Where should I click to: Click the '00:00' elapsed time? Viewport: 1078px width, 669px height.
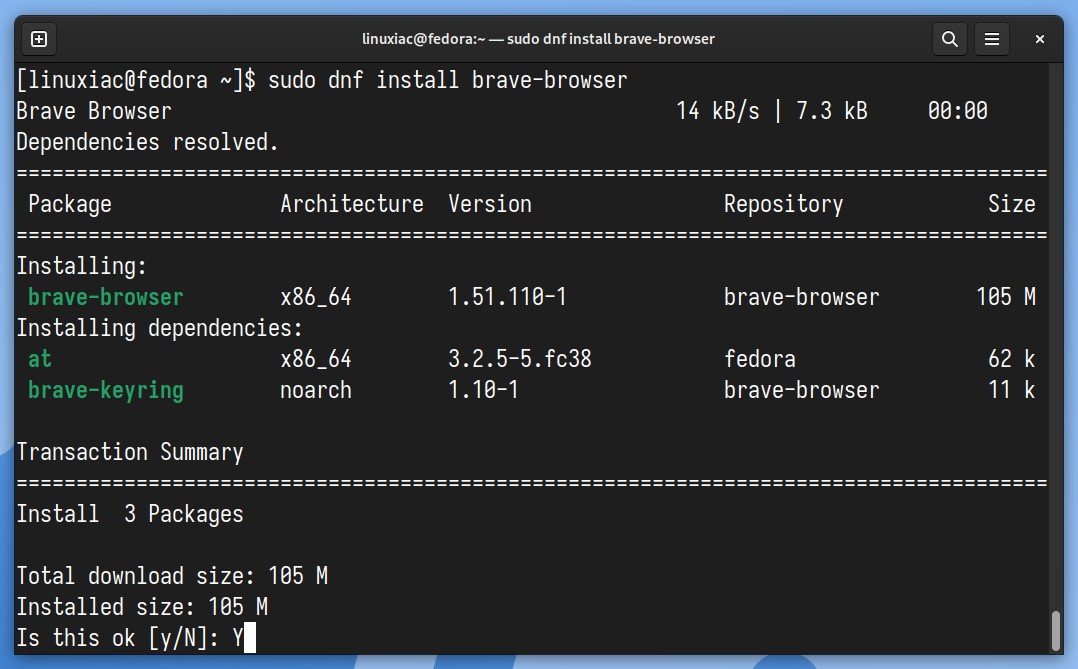tap(958, 111)
